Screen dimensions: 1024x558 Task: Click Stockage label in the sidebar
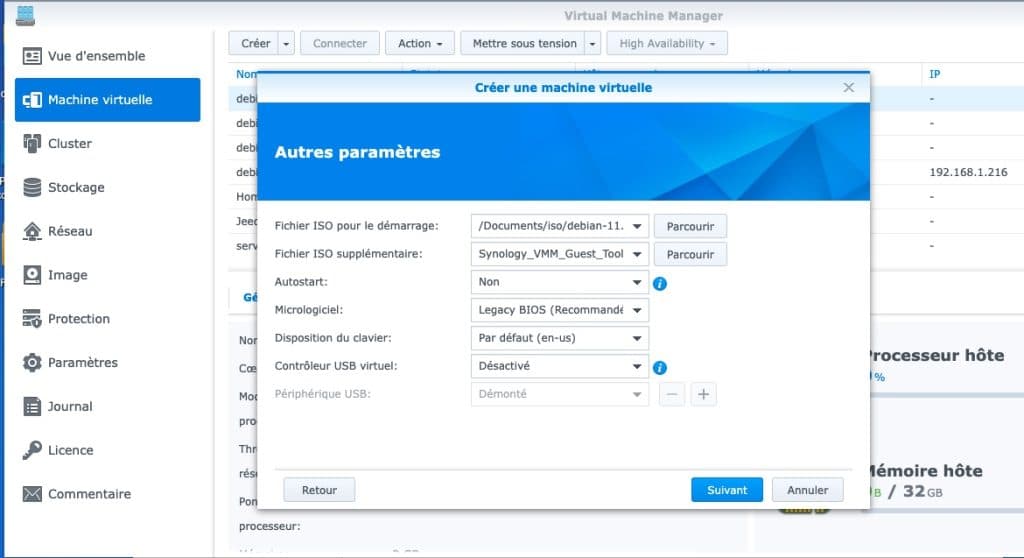pos(76,188)
